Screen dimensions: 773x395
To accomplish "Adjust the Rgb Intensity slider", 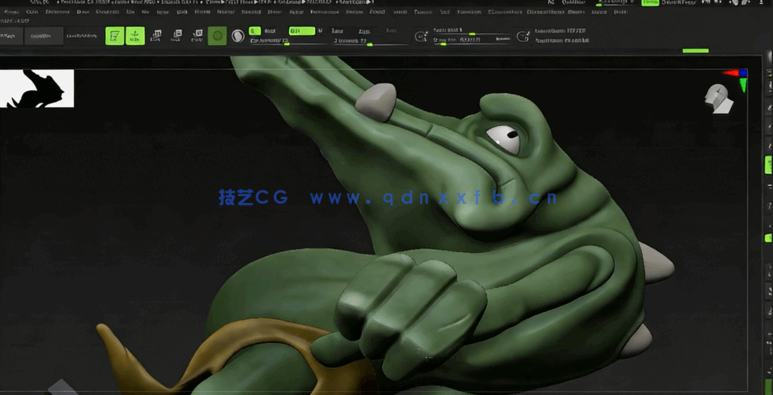I will coord(288,42).
